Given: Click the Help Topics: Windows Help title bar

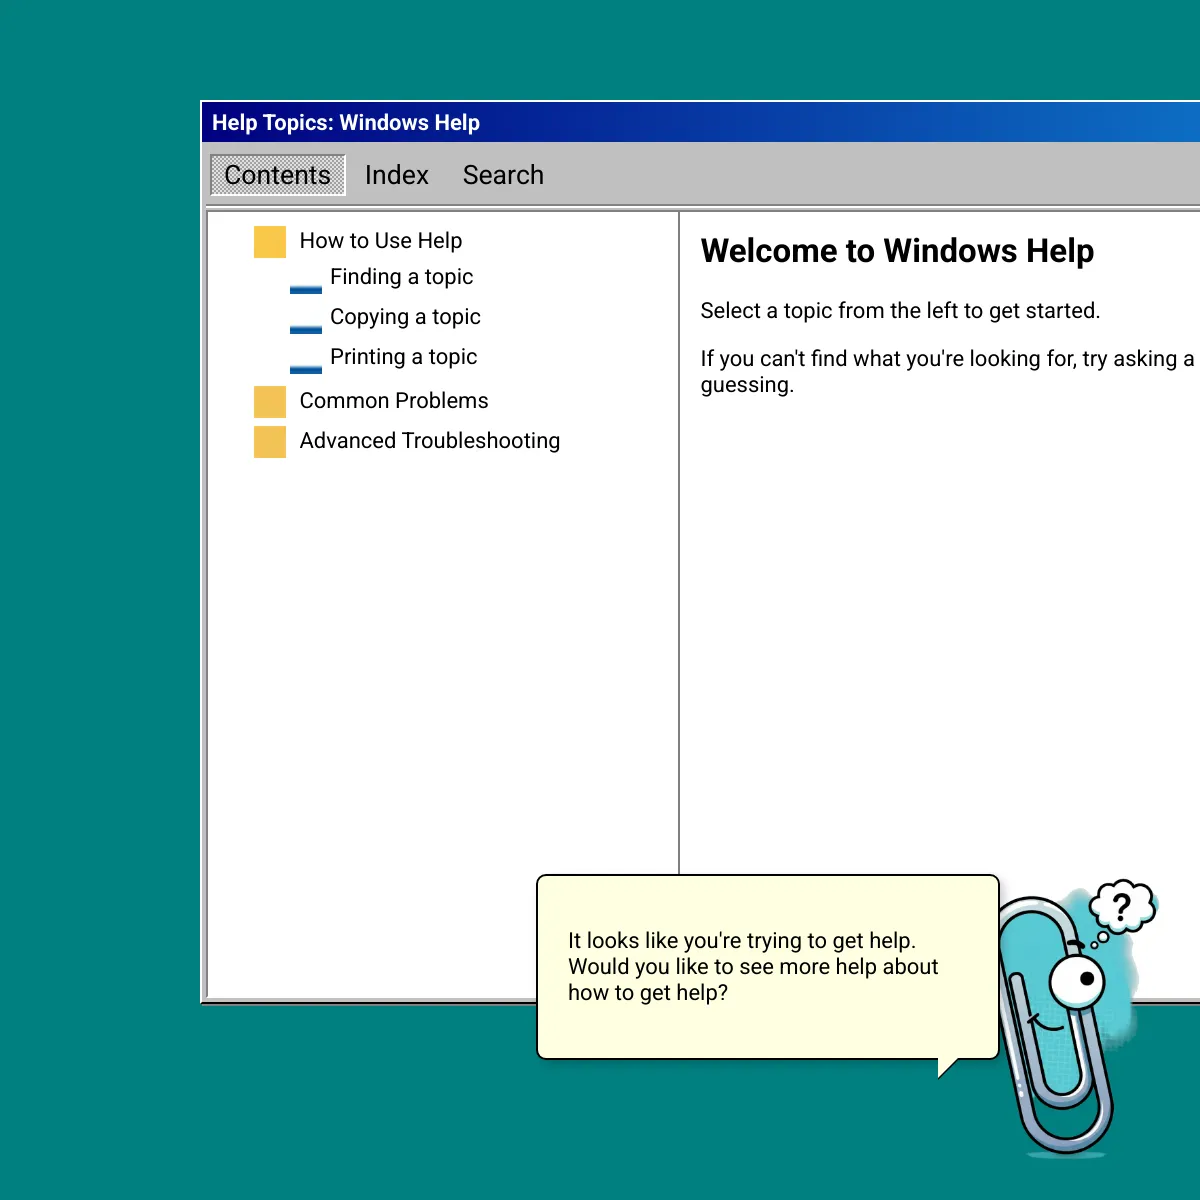Looking at the screenshot, I should [x=700, y=123].
